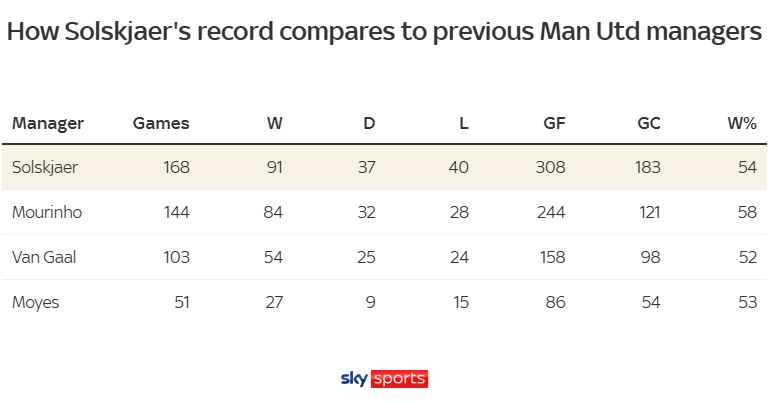Click the Manager column header
This screenshot has height=402, width=768.
click(48, 124)
